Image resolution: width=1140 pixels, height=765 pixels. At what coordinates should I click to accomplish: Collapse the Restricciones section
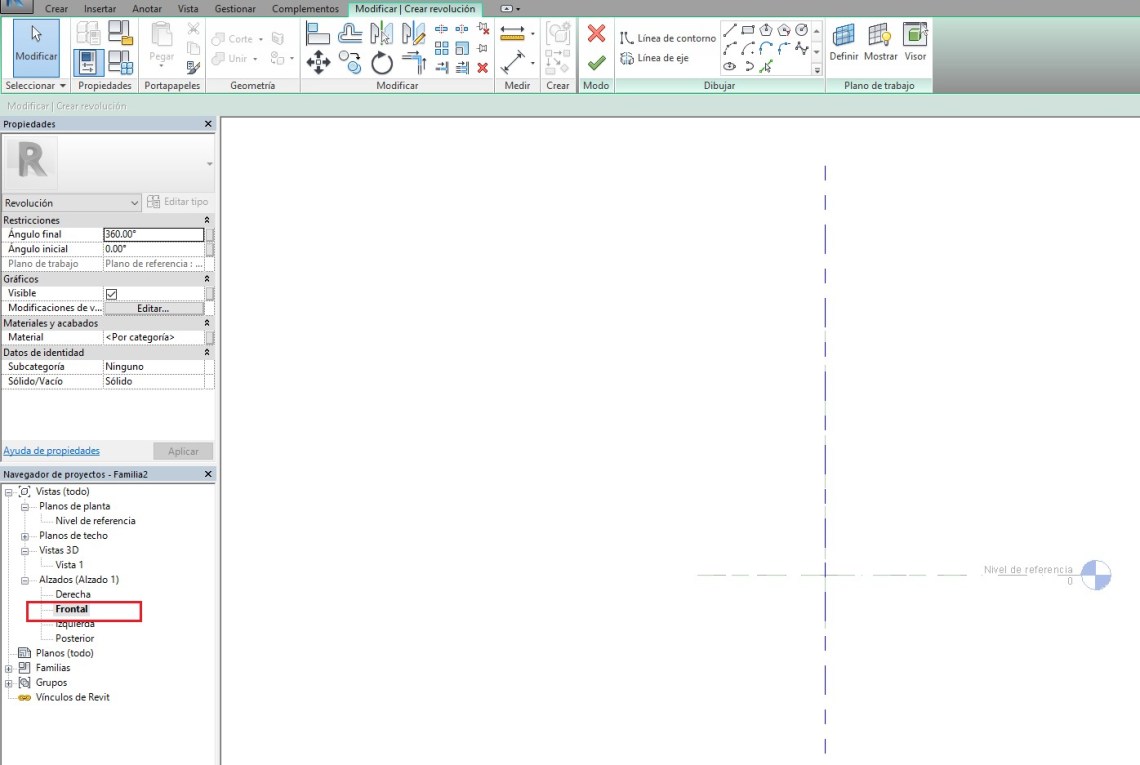[207, 220]
